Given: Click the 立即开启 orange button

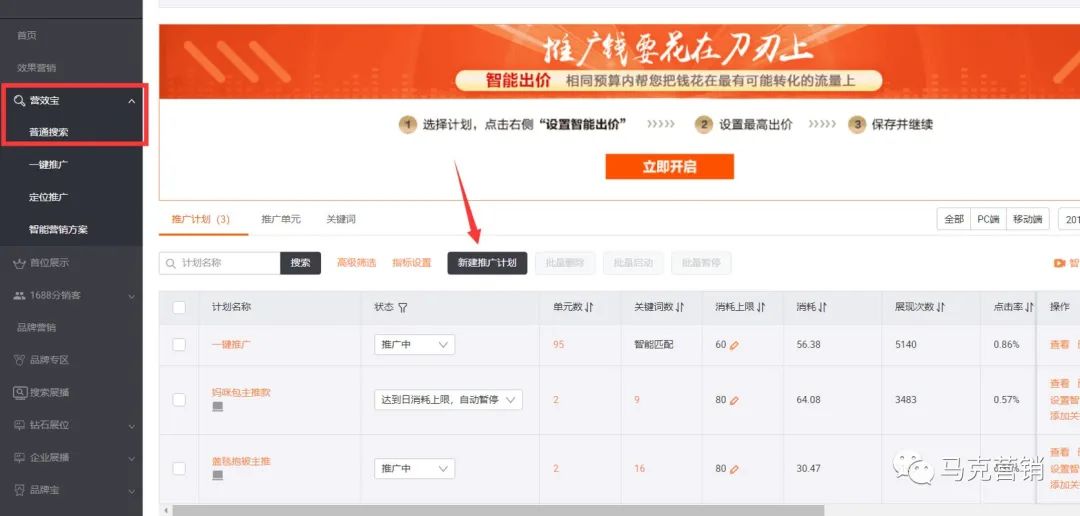Looking at the screenshot, I should pyautogui.click(x=669, y=167).
